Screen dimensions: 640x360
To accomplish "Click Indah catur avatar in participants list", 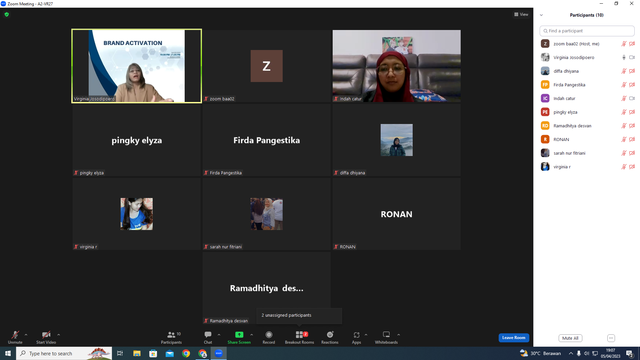I will coord(545,98).
